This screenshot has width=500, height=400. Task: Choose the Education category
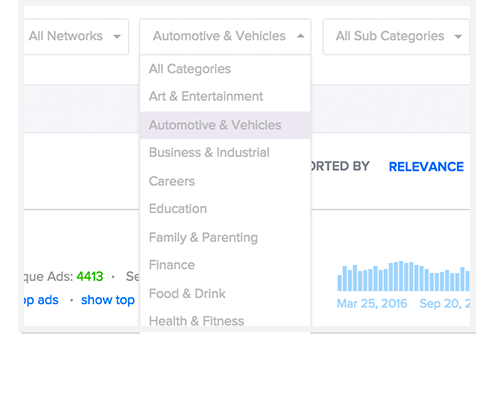point(225,209)
